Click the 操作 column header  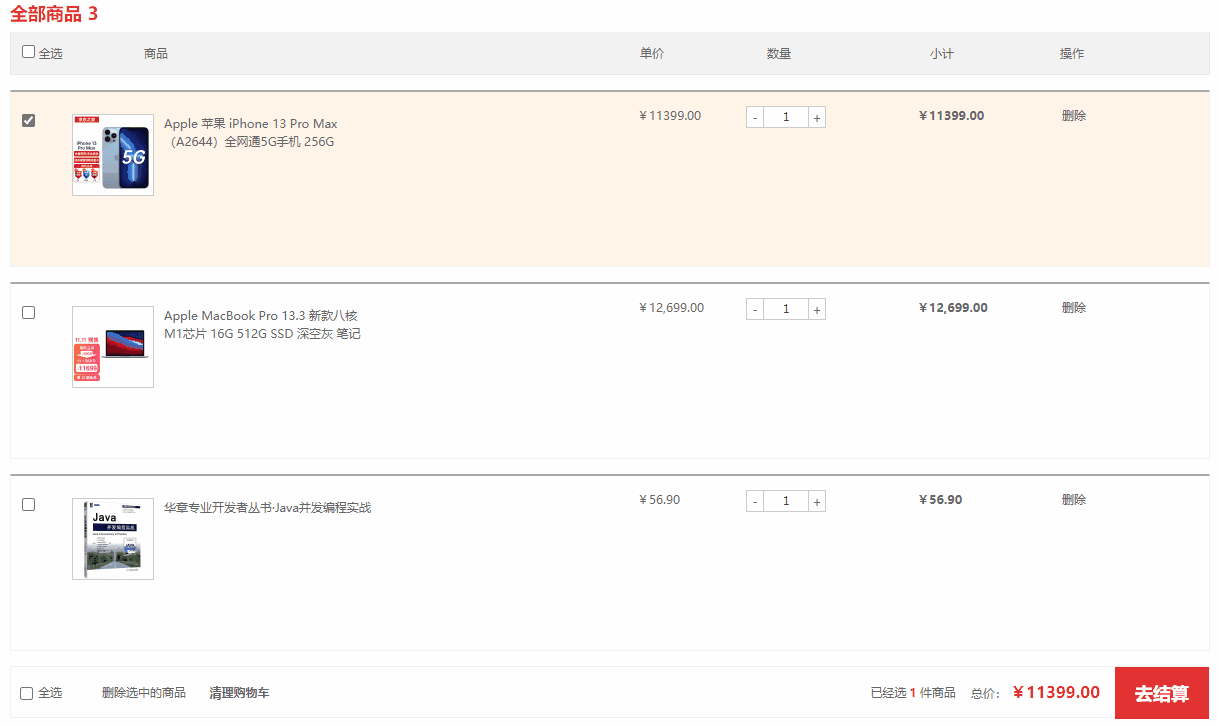[x=1072, y=53]
